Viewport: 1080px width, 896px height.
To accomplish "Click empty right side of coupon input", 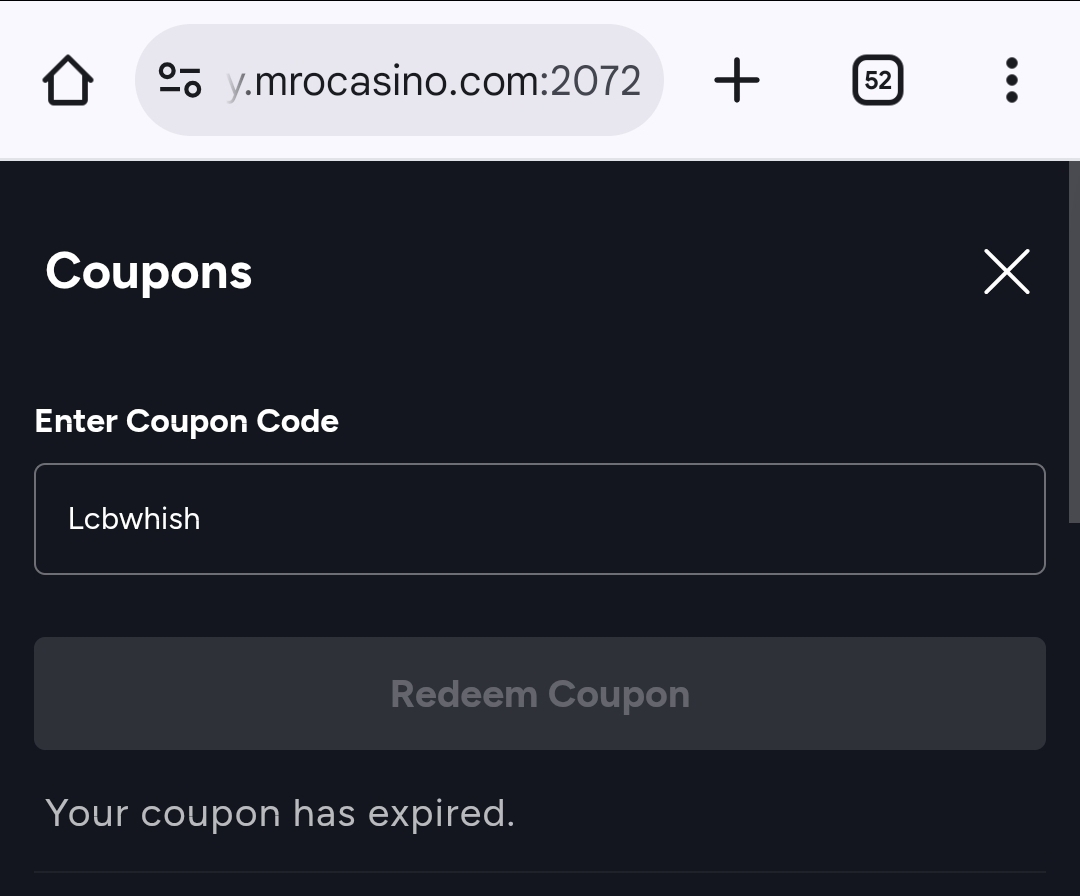I will [x=800, y=519].
